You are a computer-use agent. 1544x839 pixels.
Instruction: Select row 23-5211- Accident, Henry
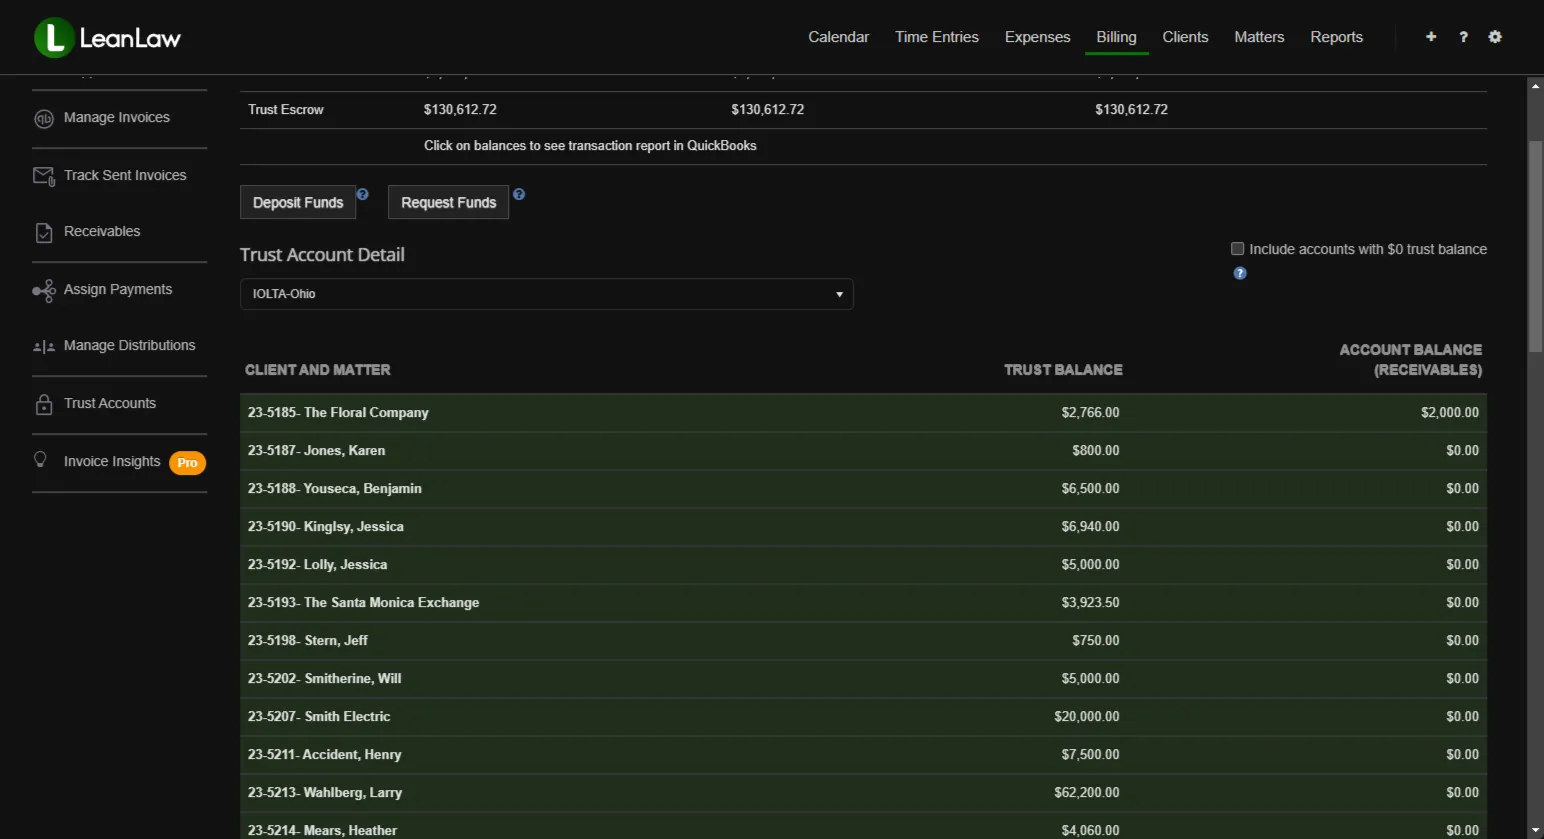863,755
